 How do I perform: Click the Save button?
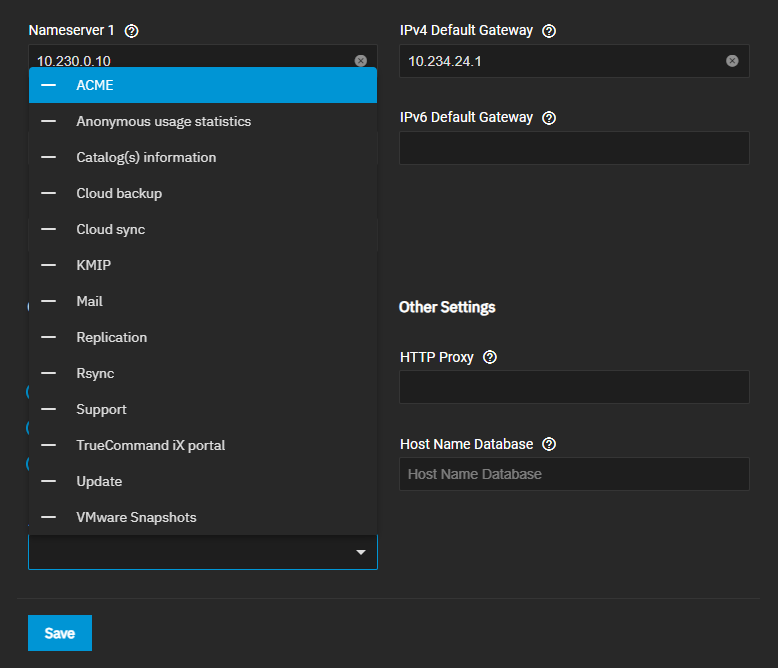coord(60,633)
